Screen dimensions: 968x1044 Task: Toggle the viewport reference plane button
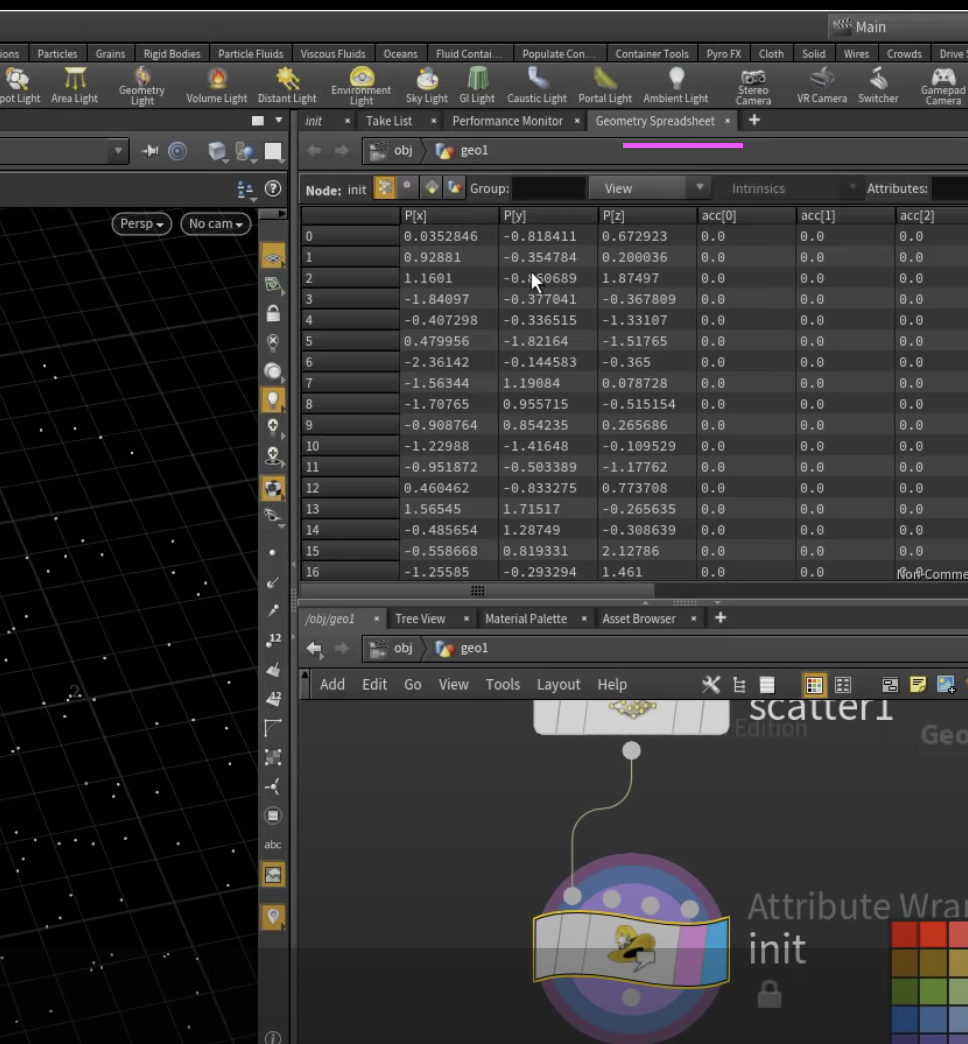pos(273,258)
